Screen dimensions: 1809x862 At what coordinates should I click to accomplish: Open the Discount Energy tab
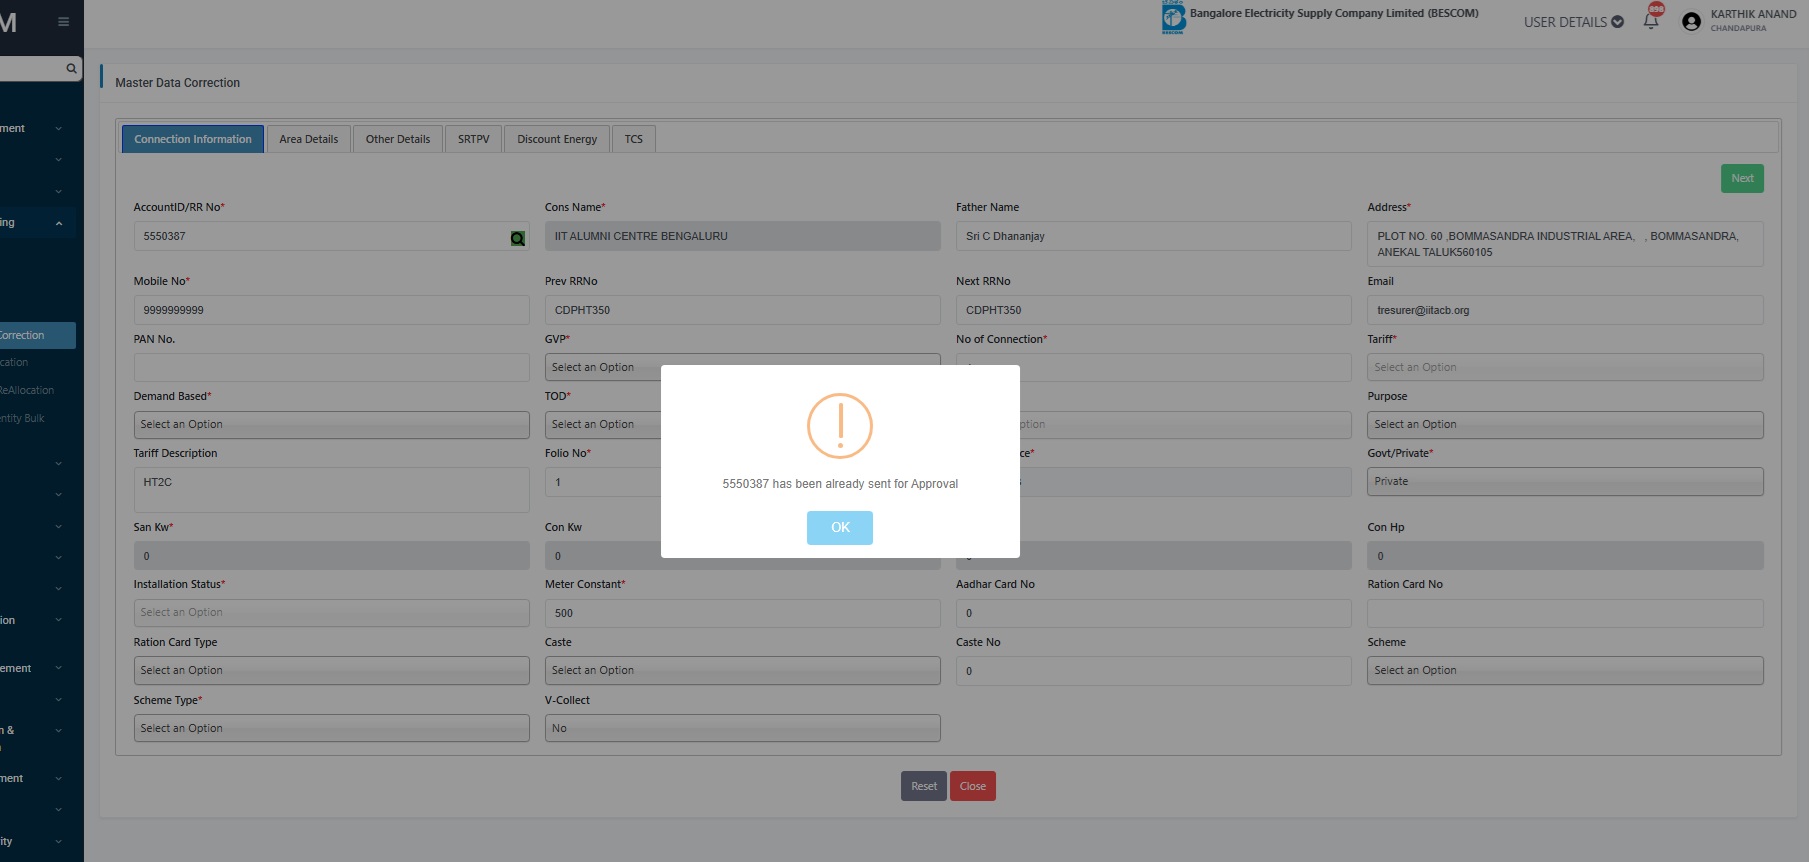point(557,139)
